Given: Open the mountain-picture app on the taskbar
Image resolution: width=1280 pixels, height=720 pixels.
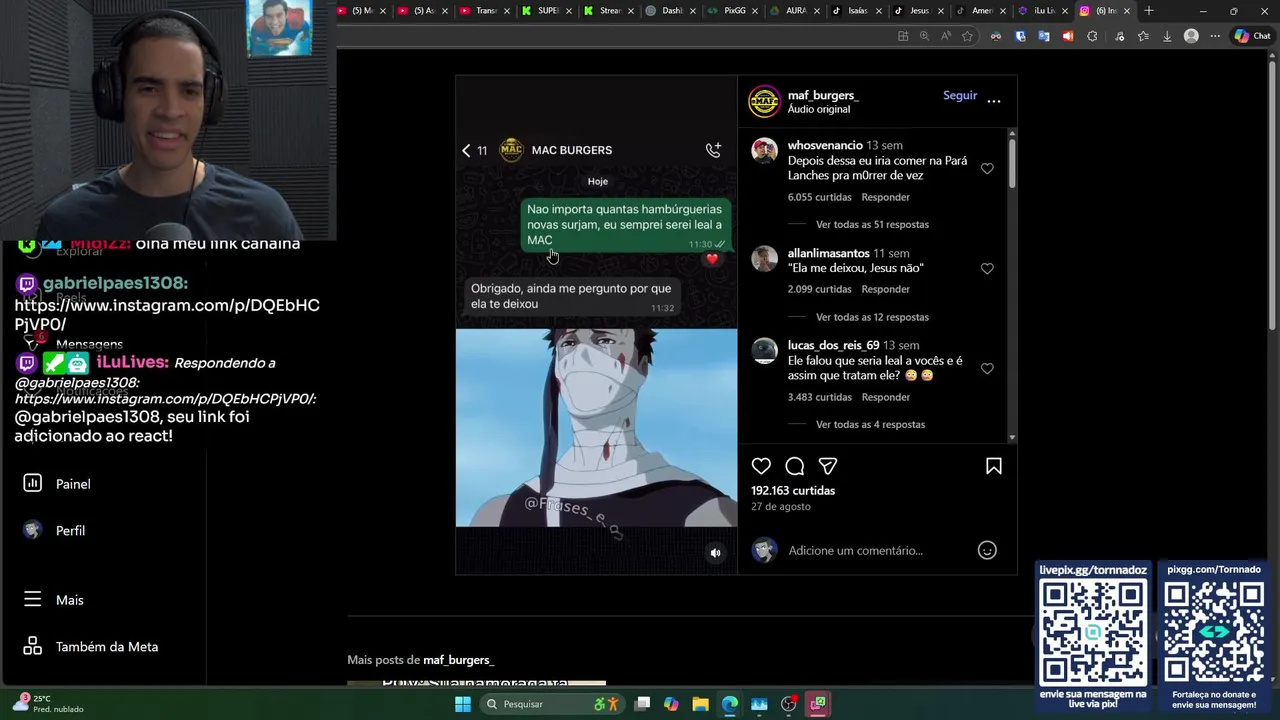Looking at the screenshot, I should pyautogui.click(x=759, y=704).
